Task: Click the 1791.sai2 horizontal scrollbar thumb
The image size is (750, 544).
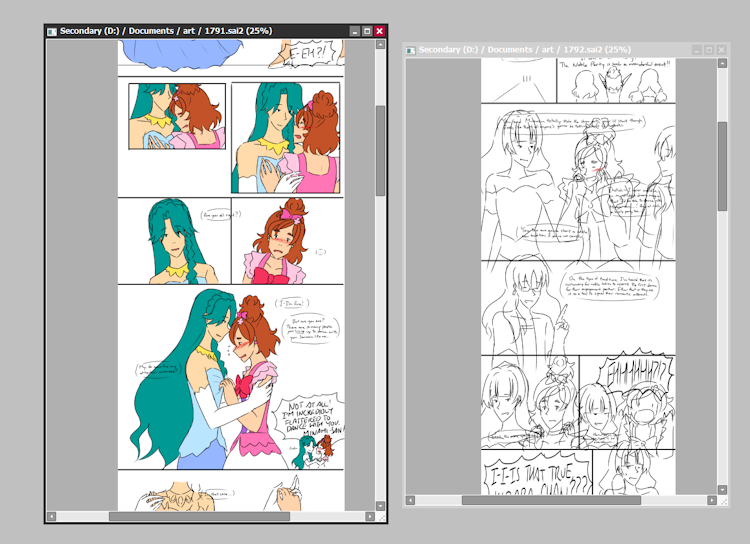Action: 199,517
